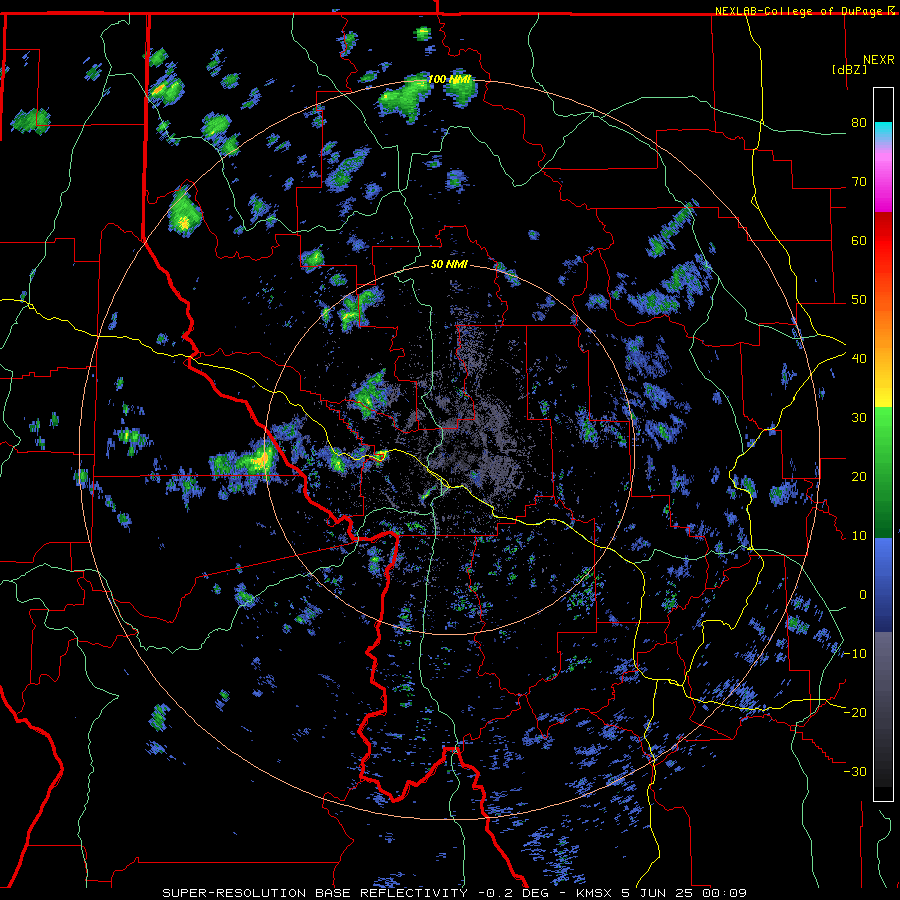Click the 60 value on the dBZ scale
The height and width of the screenshot is (900, 900).
[x=859, y=240]
